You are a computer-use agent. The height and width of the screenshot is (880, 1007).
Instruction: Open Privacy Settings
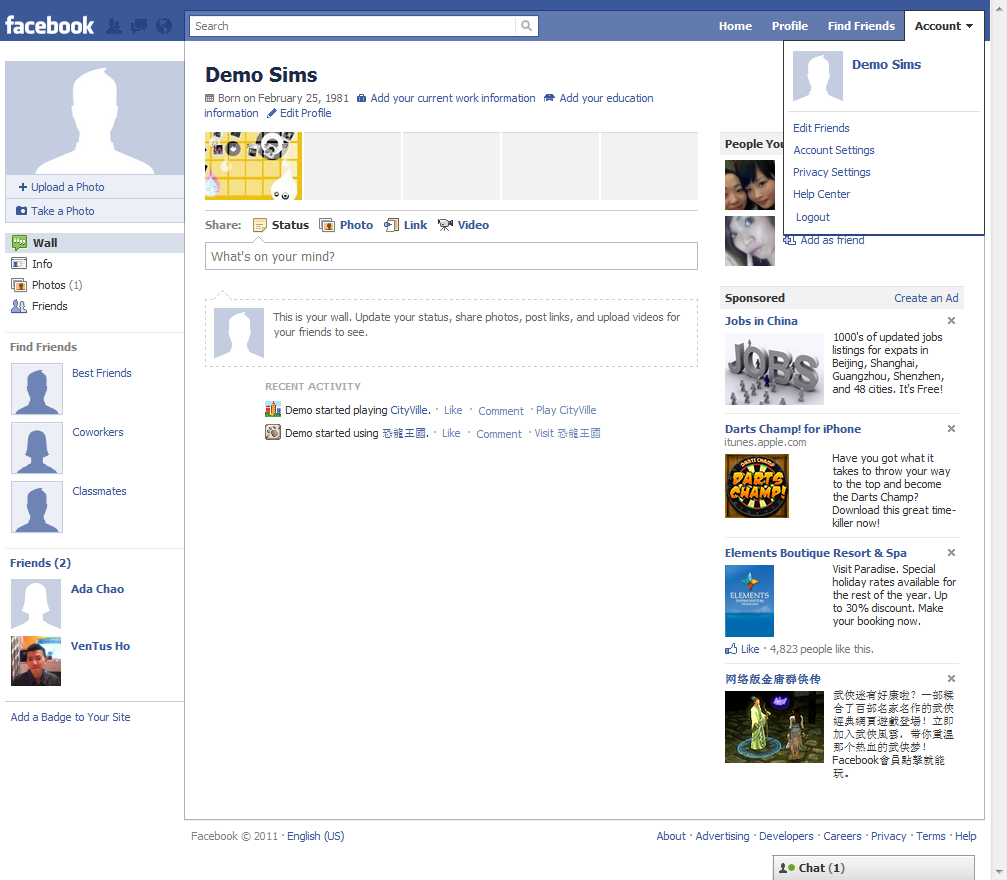tap(832, 172)
